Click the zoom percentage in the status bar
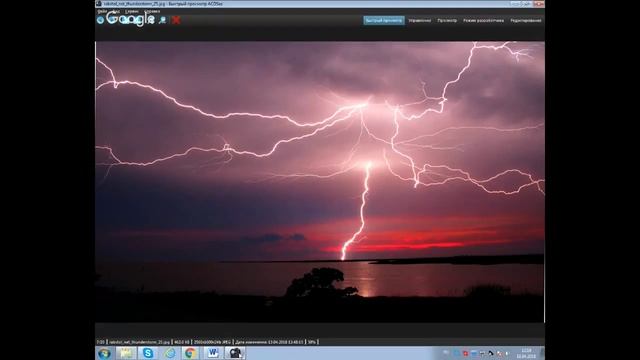 coord(312,342)
